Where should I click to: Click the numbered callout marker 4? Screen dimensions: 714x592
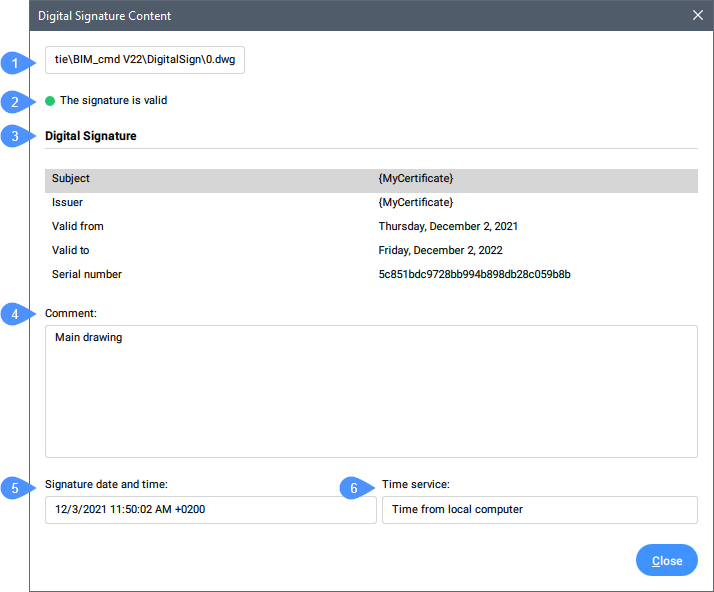click(x=14, y=314)
